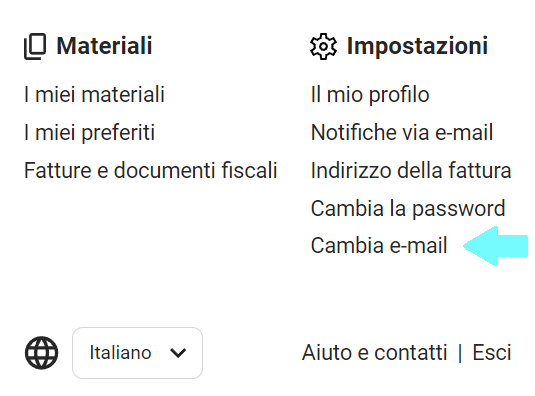535x396 pixels.
Task: Go to I miei materiali
Action: tap(95, 94)
